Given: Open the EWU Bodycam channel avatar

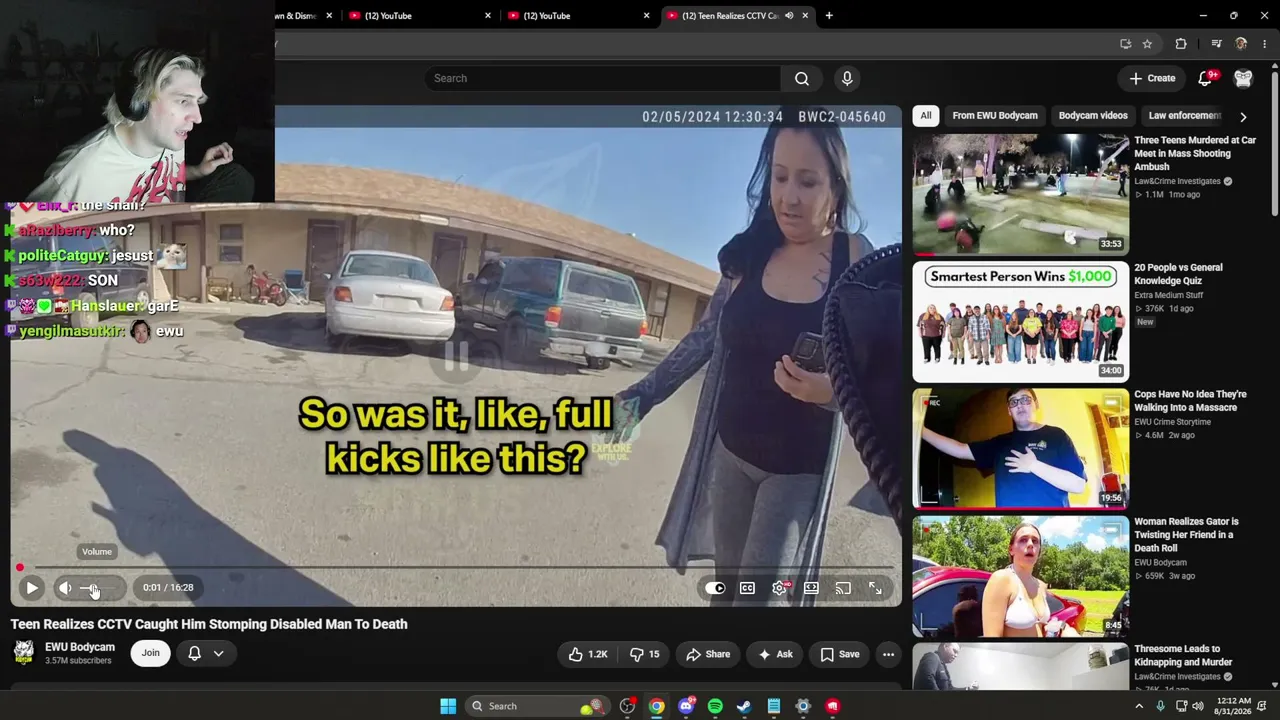Looking at the screenshot, I should (23, 653).
